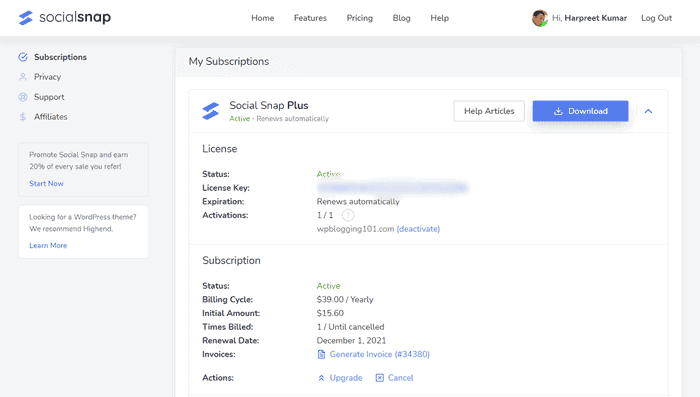Click the Upgrade double-chevron icon
This screenshot has height=397, width=700.
pyautogui.click(x=321, y=378)
